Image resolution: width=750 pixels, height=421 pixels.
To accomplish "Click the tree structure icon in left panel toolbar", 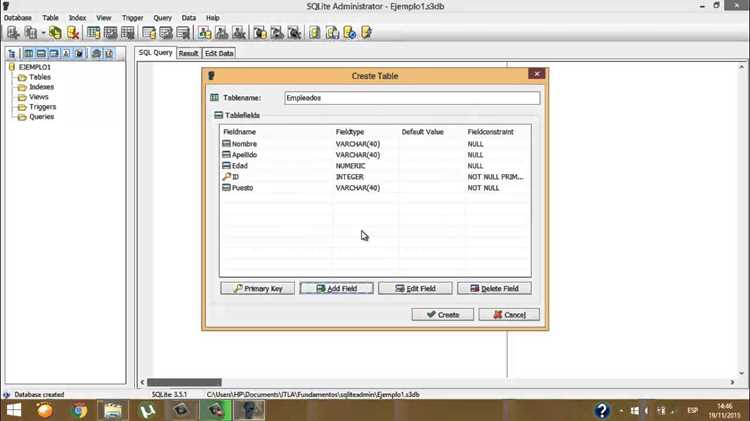I will [12, 54].
